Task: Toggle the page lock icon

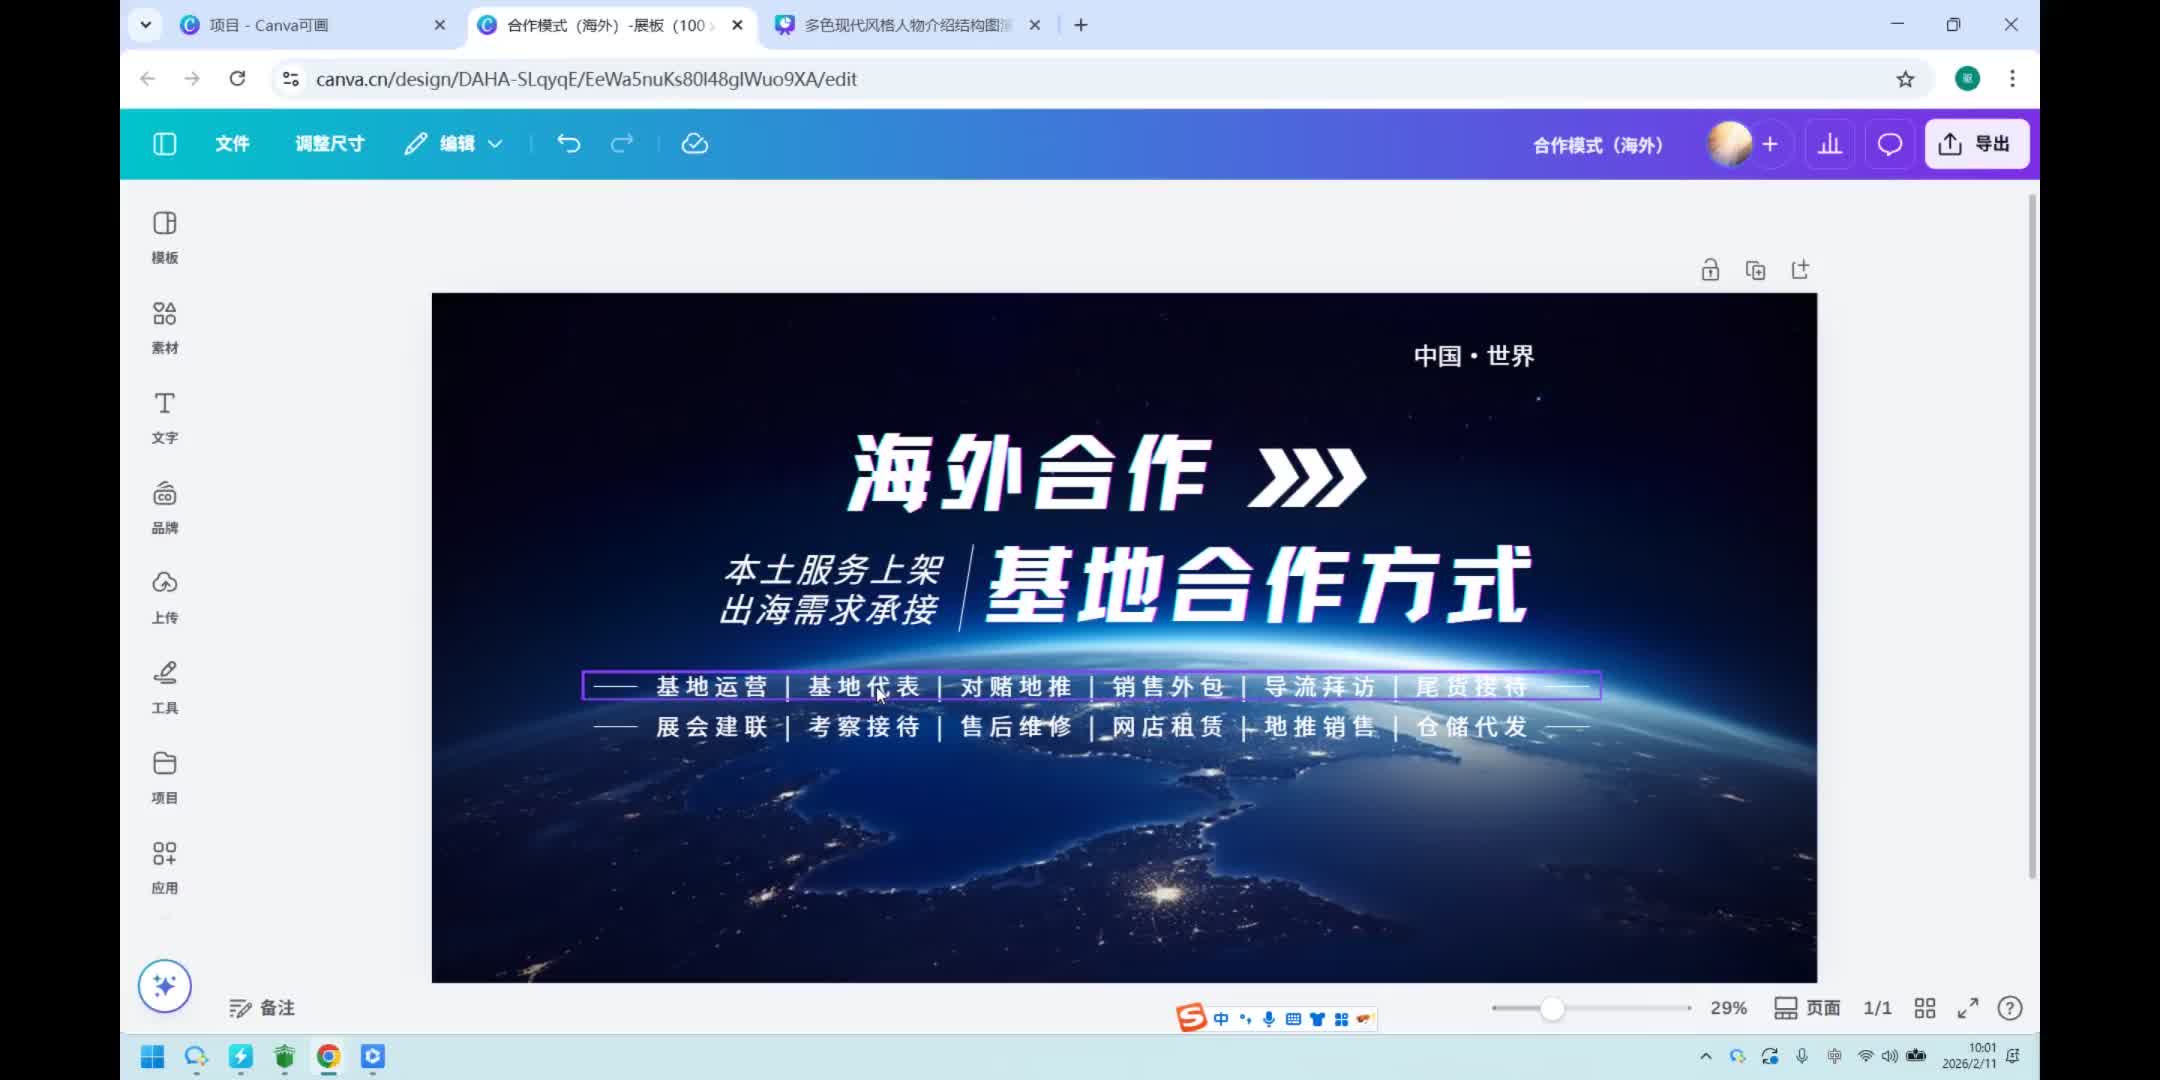Action: click(1710, 270)
